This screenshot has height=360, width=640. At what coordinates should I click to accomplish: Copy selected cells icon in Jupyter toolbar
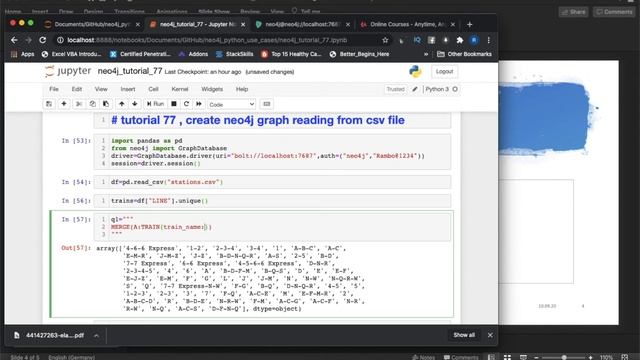point(93,104)
